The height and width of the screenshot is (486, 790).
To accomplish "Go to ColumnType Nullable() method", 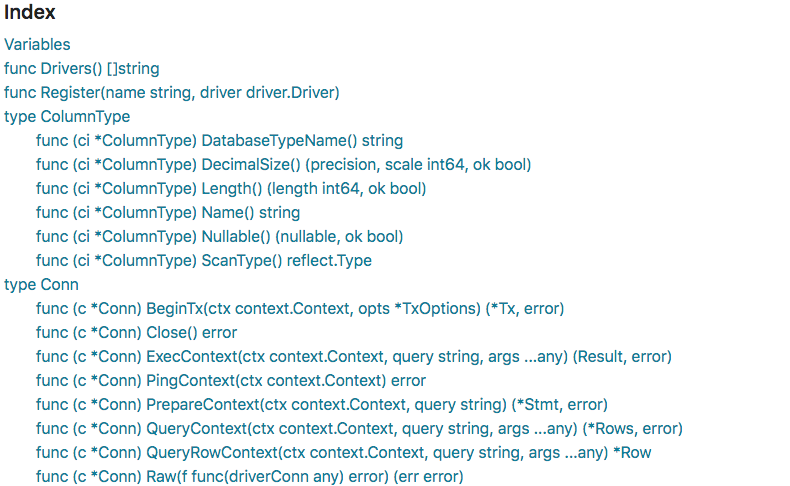I will [220, 237].
